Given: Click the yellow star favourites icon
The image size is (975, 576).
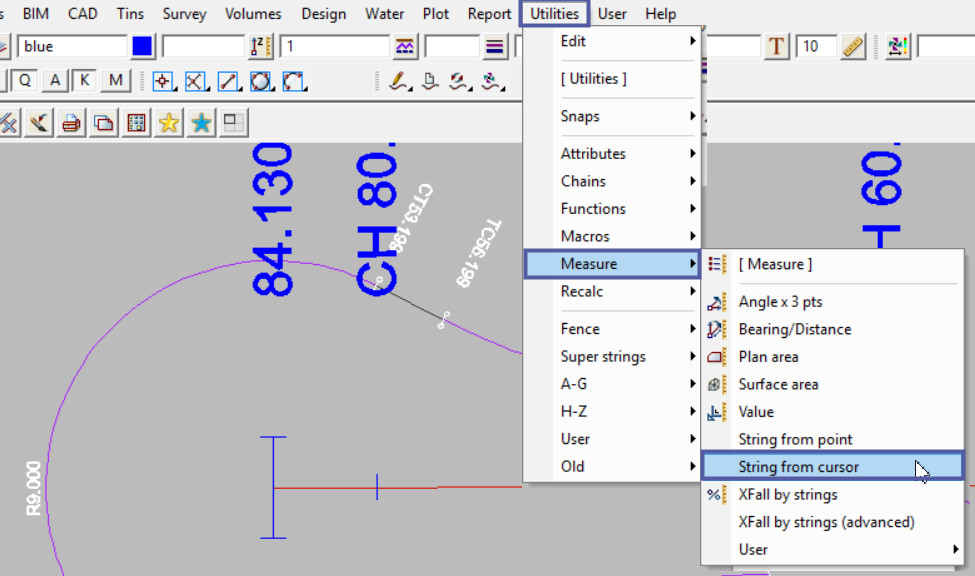Looking at the screenshot, I should 169,123.
